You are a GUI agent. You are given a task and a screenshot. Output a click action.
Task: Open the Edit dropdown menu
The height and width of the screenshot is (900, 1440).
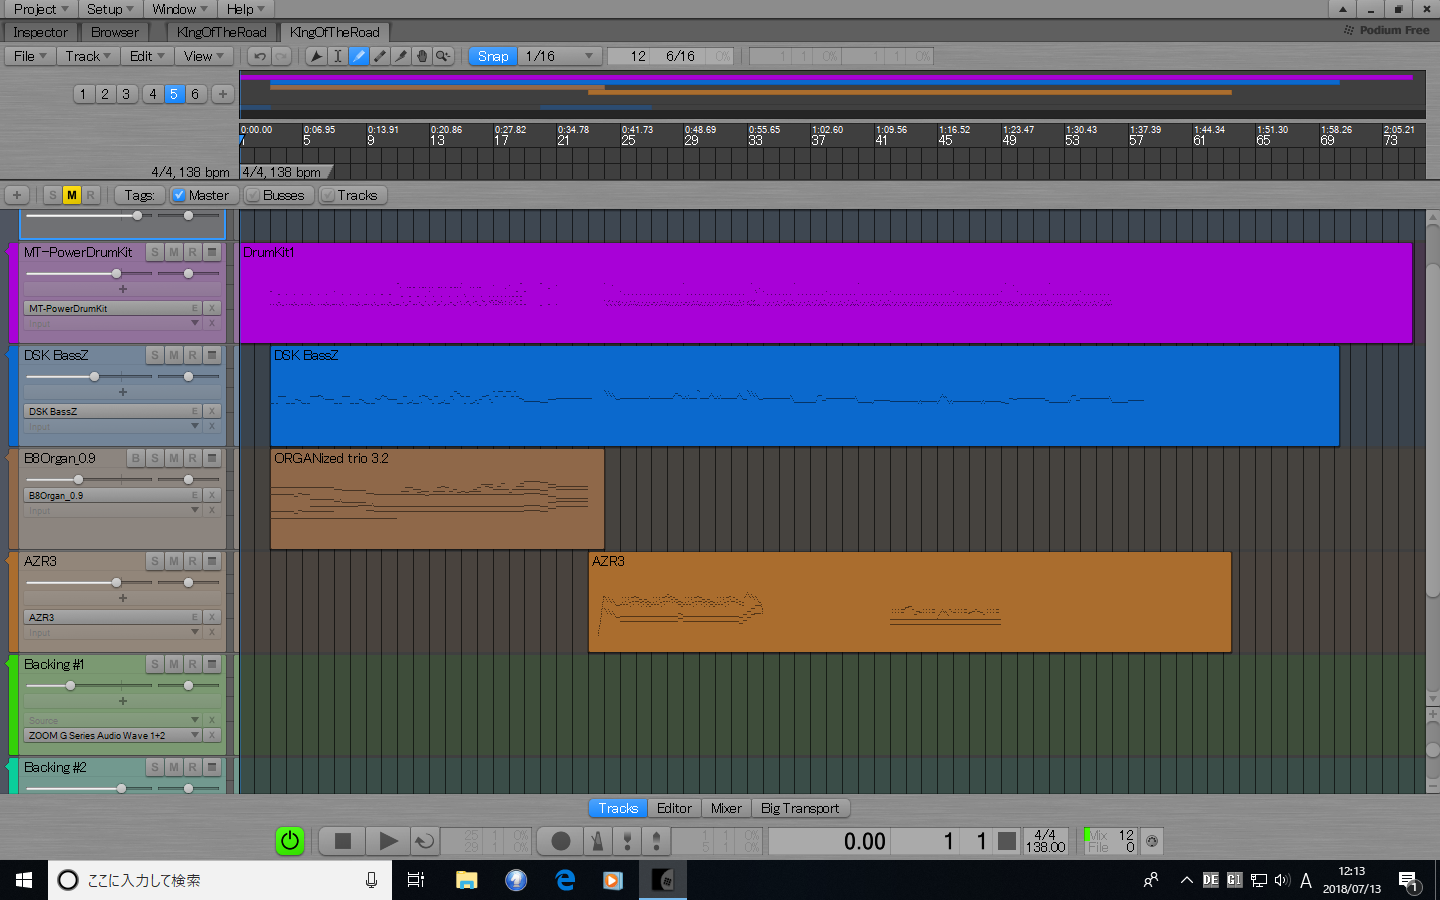[147, 56]
